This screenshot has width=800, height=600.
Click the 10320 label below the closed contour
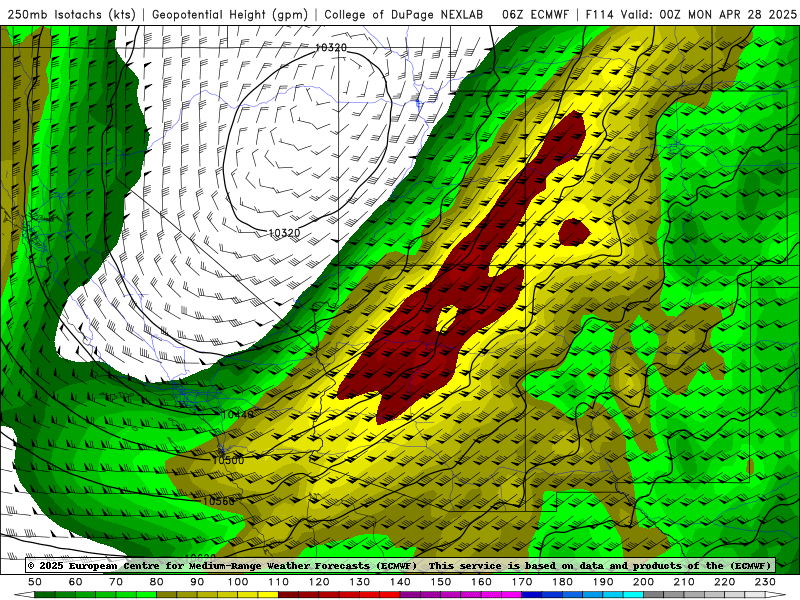(x=284, y=233)
